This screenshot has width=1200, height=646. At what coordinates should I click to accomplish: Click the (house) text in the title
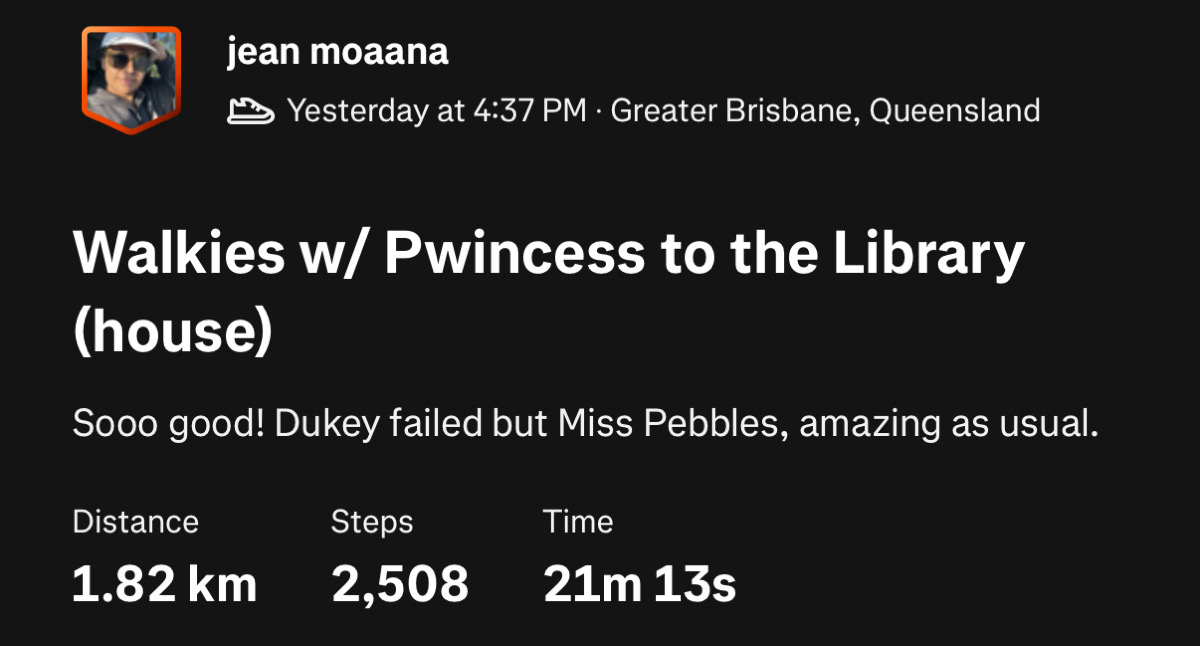pyautogui.click(x=172, y=332)
